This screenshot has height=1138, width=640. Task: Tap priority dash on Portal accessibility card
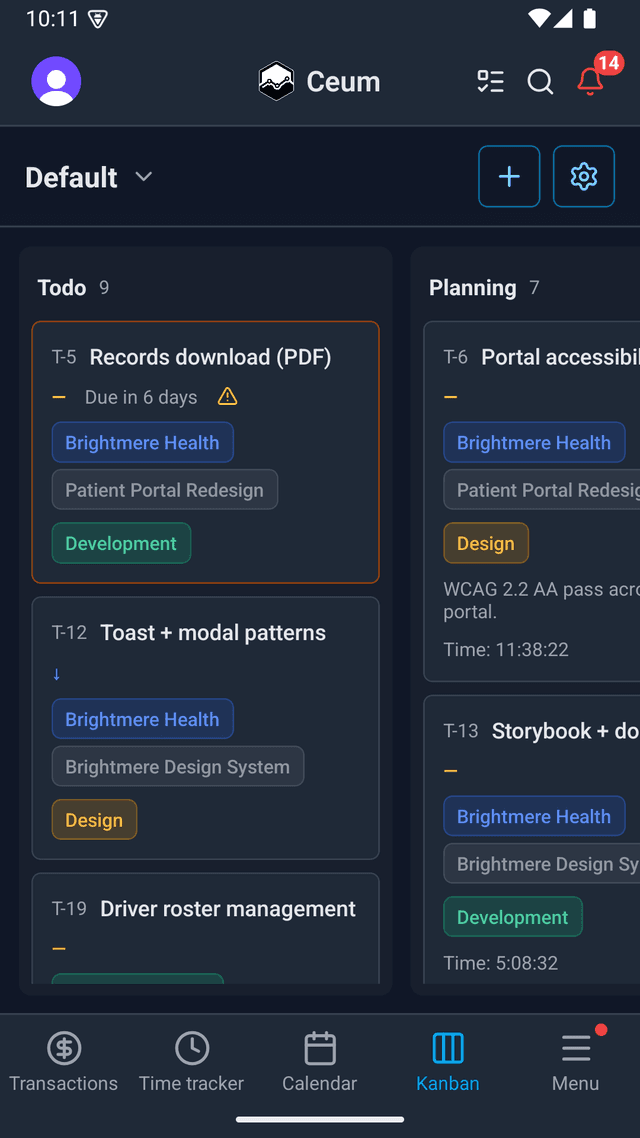(451, 397)
